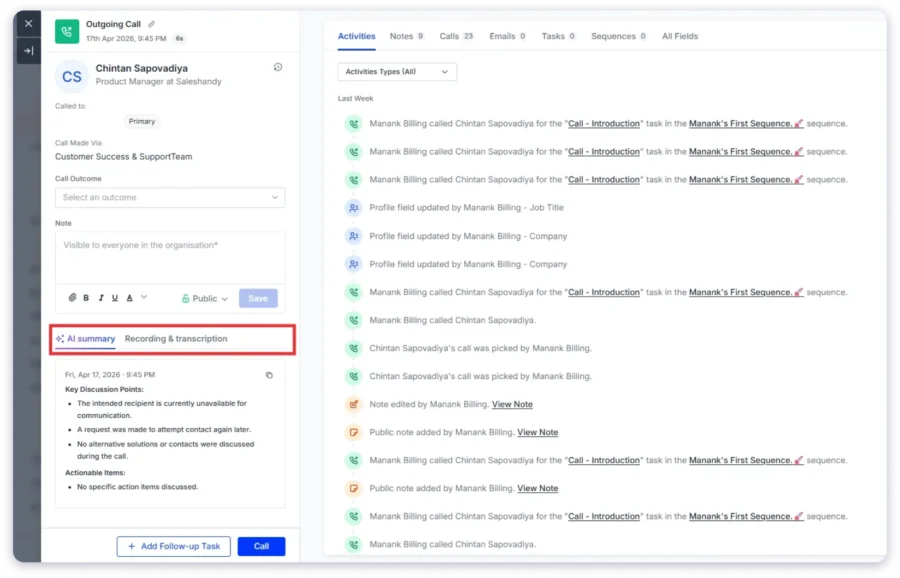Click the green outgoing call icon in header
Image resolution: width=900 pixels, height=578 pixels.
[68, 30]
